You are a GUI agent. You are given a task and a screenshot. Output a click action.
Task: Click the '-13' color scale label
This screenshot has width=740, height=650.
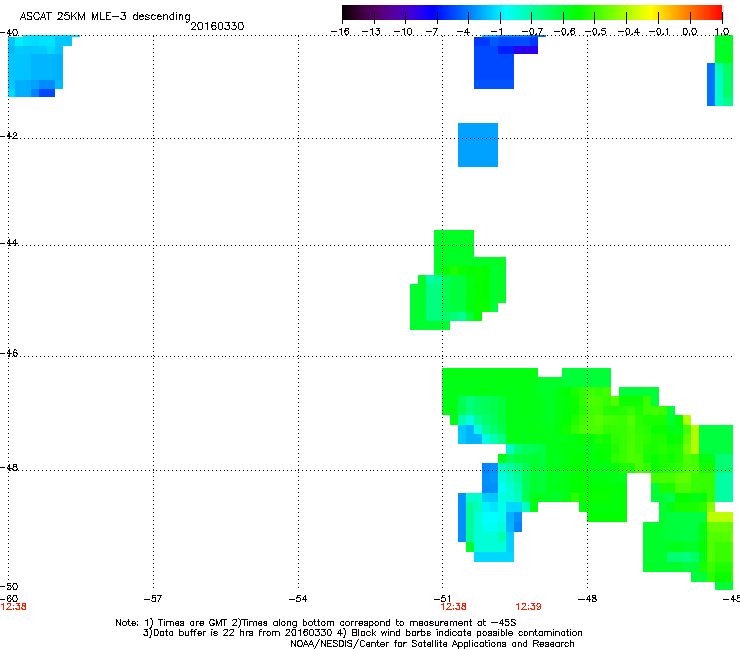click(x=371, y=32)
